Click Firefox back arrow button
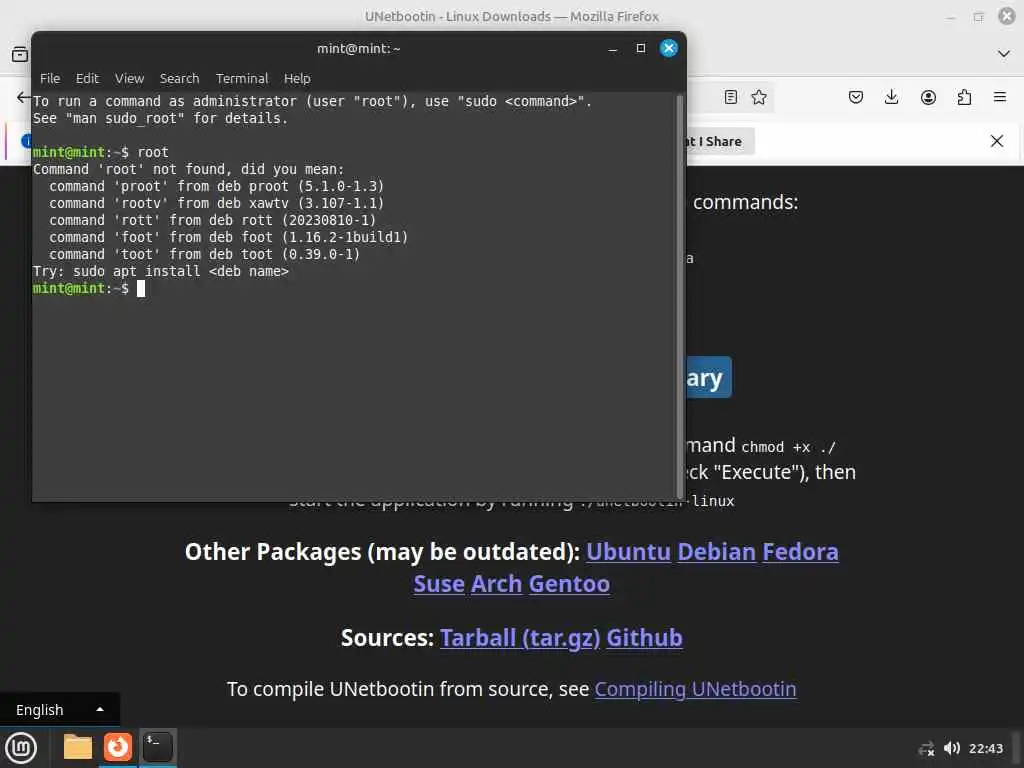The height and width of the screenshot is (768, 1024). 23,97
